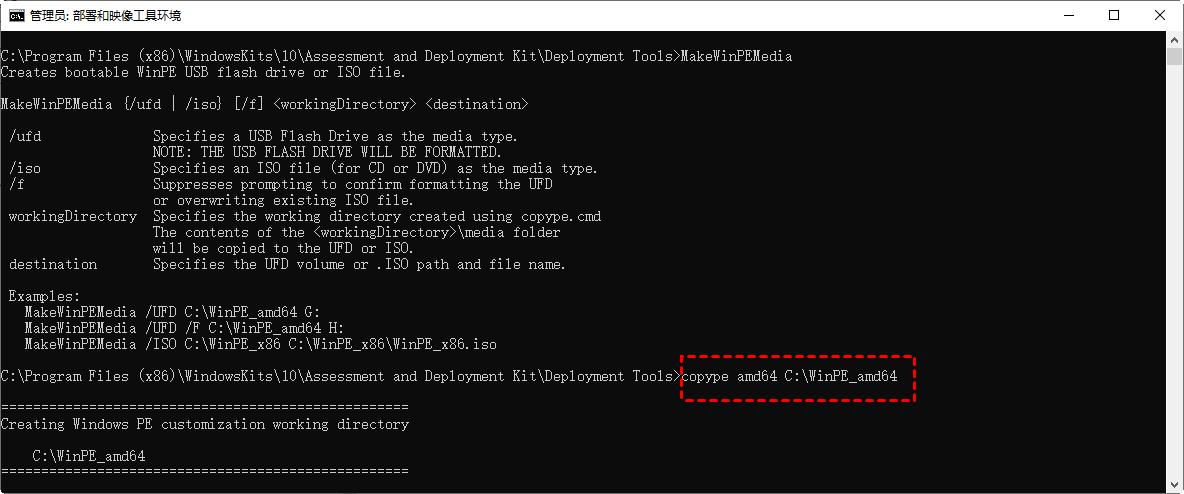The width and height of the screenshot is (1184, 494).
Task: Close the deployment tools window
Action: (1160, 16)
